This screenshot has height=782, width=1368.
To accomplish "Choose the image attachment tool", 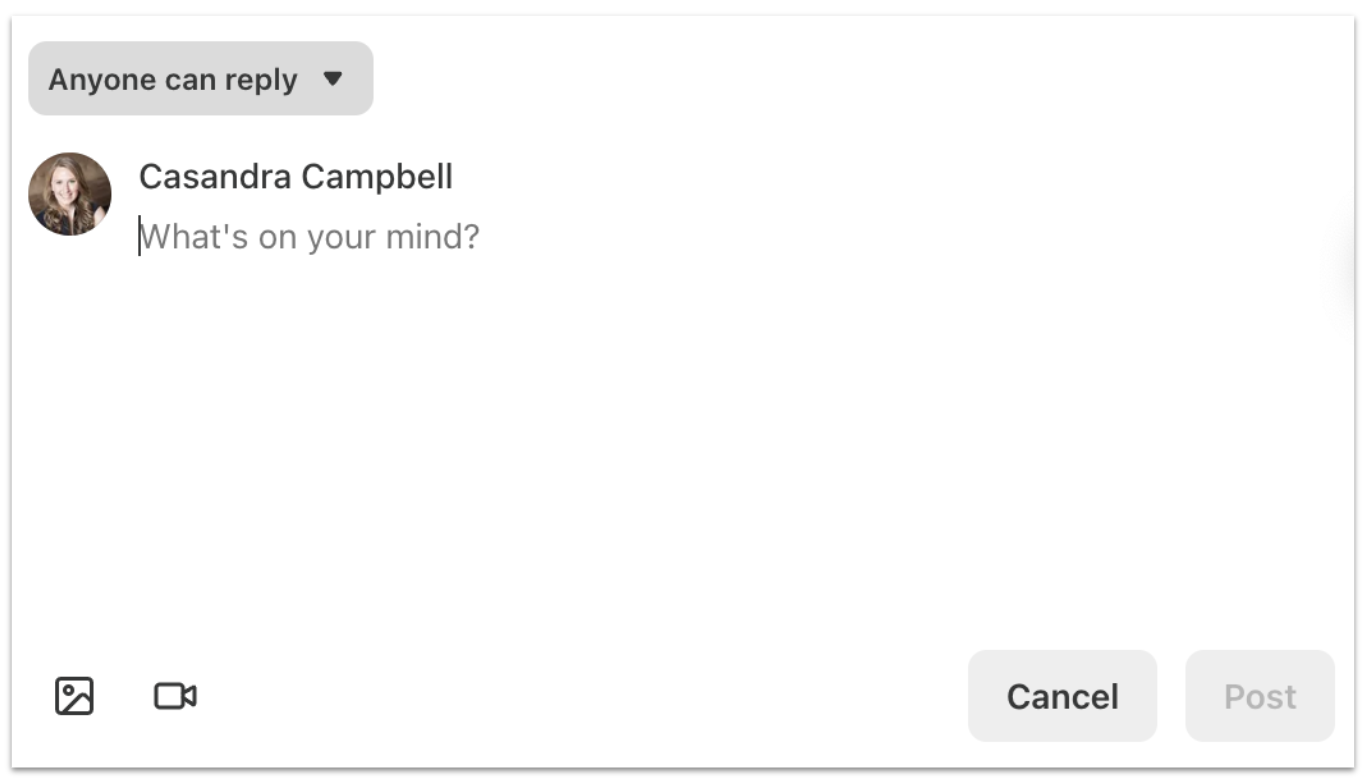I will click(74, 696).
